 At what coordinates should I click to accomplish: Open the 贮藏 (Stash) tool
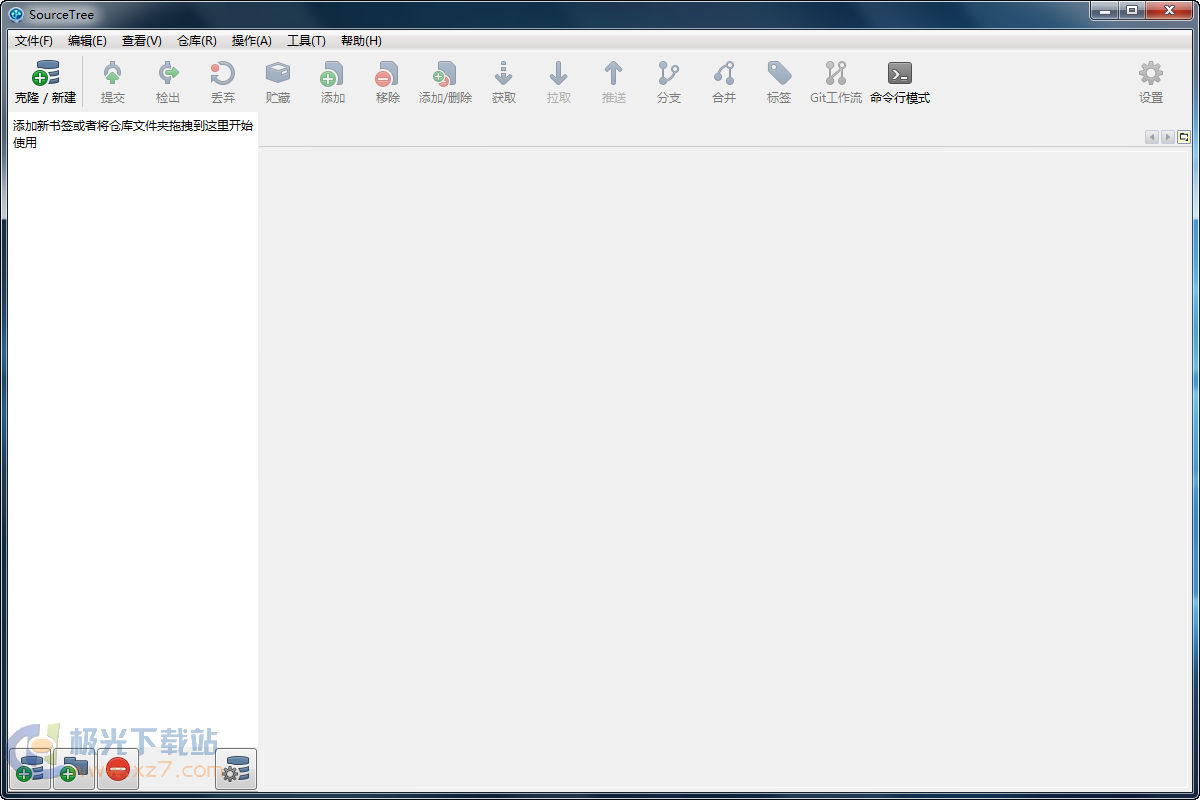coord(277,80)
